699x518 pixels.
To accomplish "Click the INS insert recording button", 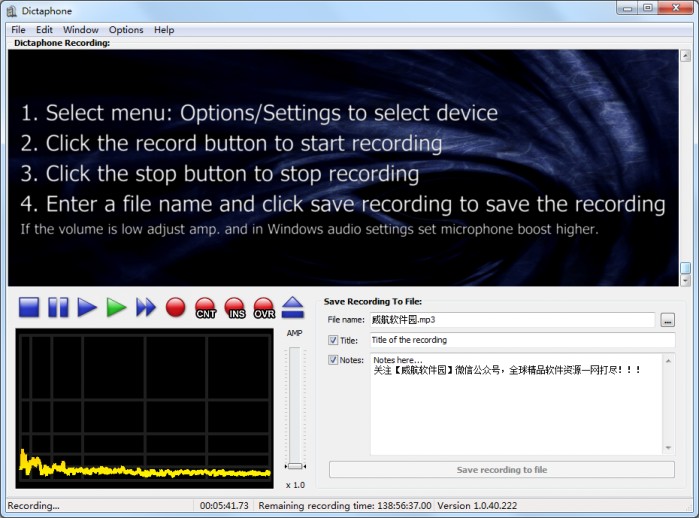I will pos(235,308).
